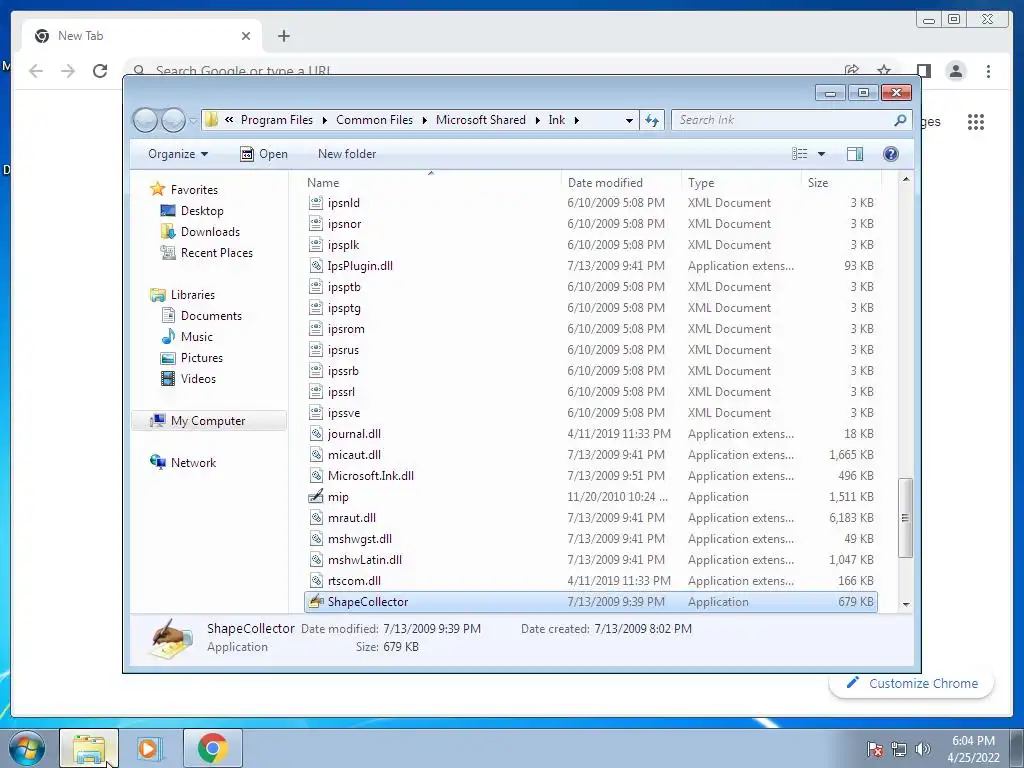Navigate to Program Files breadcrumb
Viewport: 1024px width, 768px height.
(x=277, y=120)
